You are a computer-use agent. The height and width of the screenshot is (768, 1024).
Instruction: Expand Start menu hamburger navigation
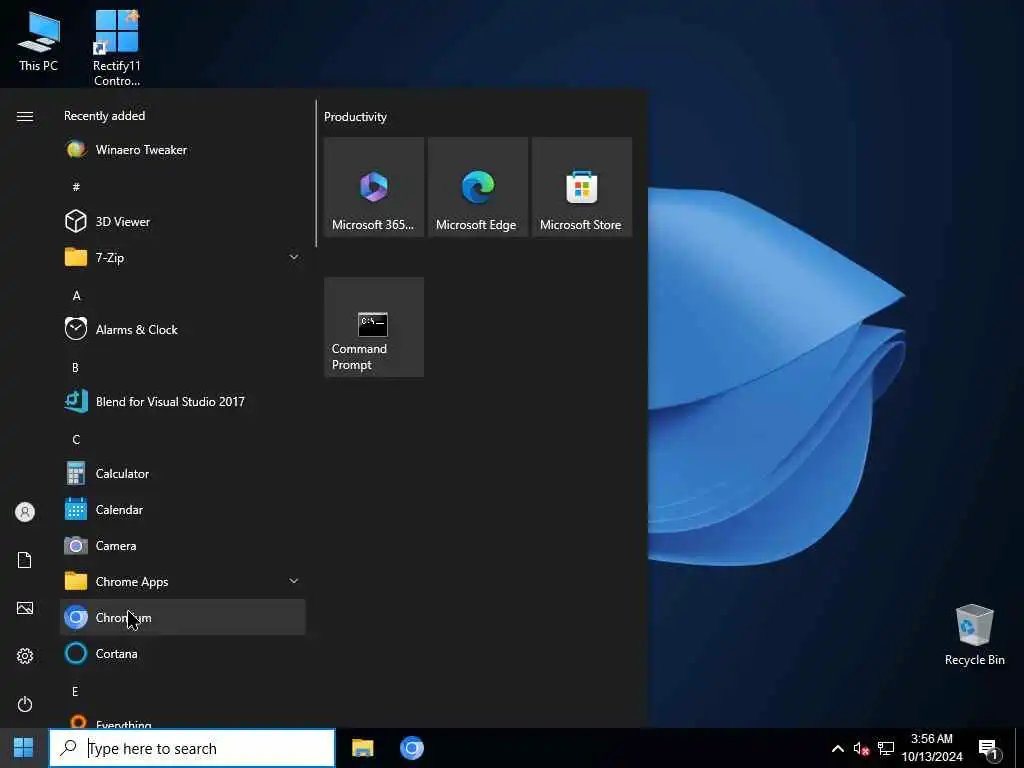pos(25,116)
